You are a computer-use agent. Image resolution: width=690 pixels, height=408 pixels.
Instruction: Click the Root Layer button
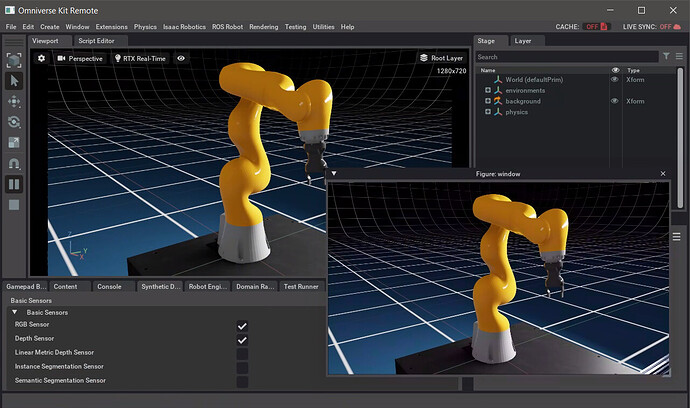click(441, 58)
